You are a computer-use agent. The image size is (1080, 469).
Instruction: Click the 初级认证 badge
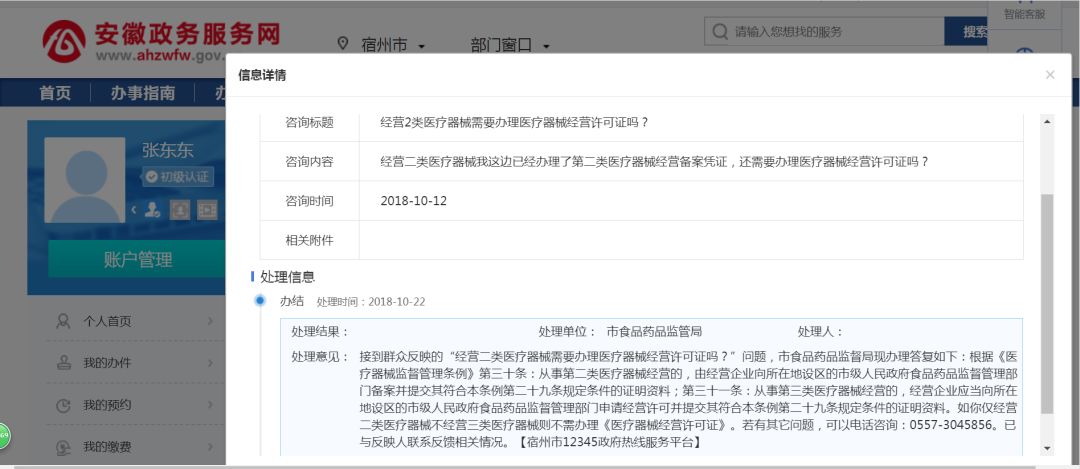178,177
